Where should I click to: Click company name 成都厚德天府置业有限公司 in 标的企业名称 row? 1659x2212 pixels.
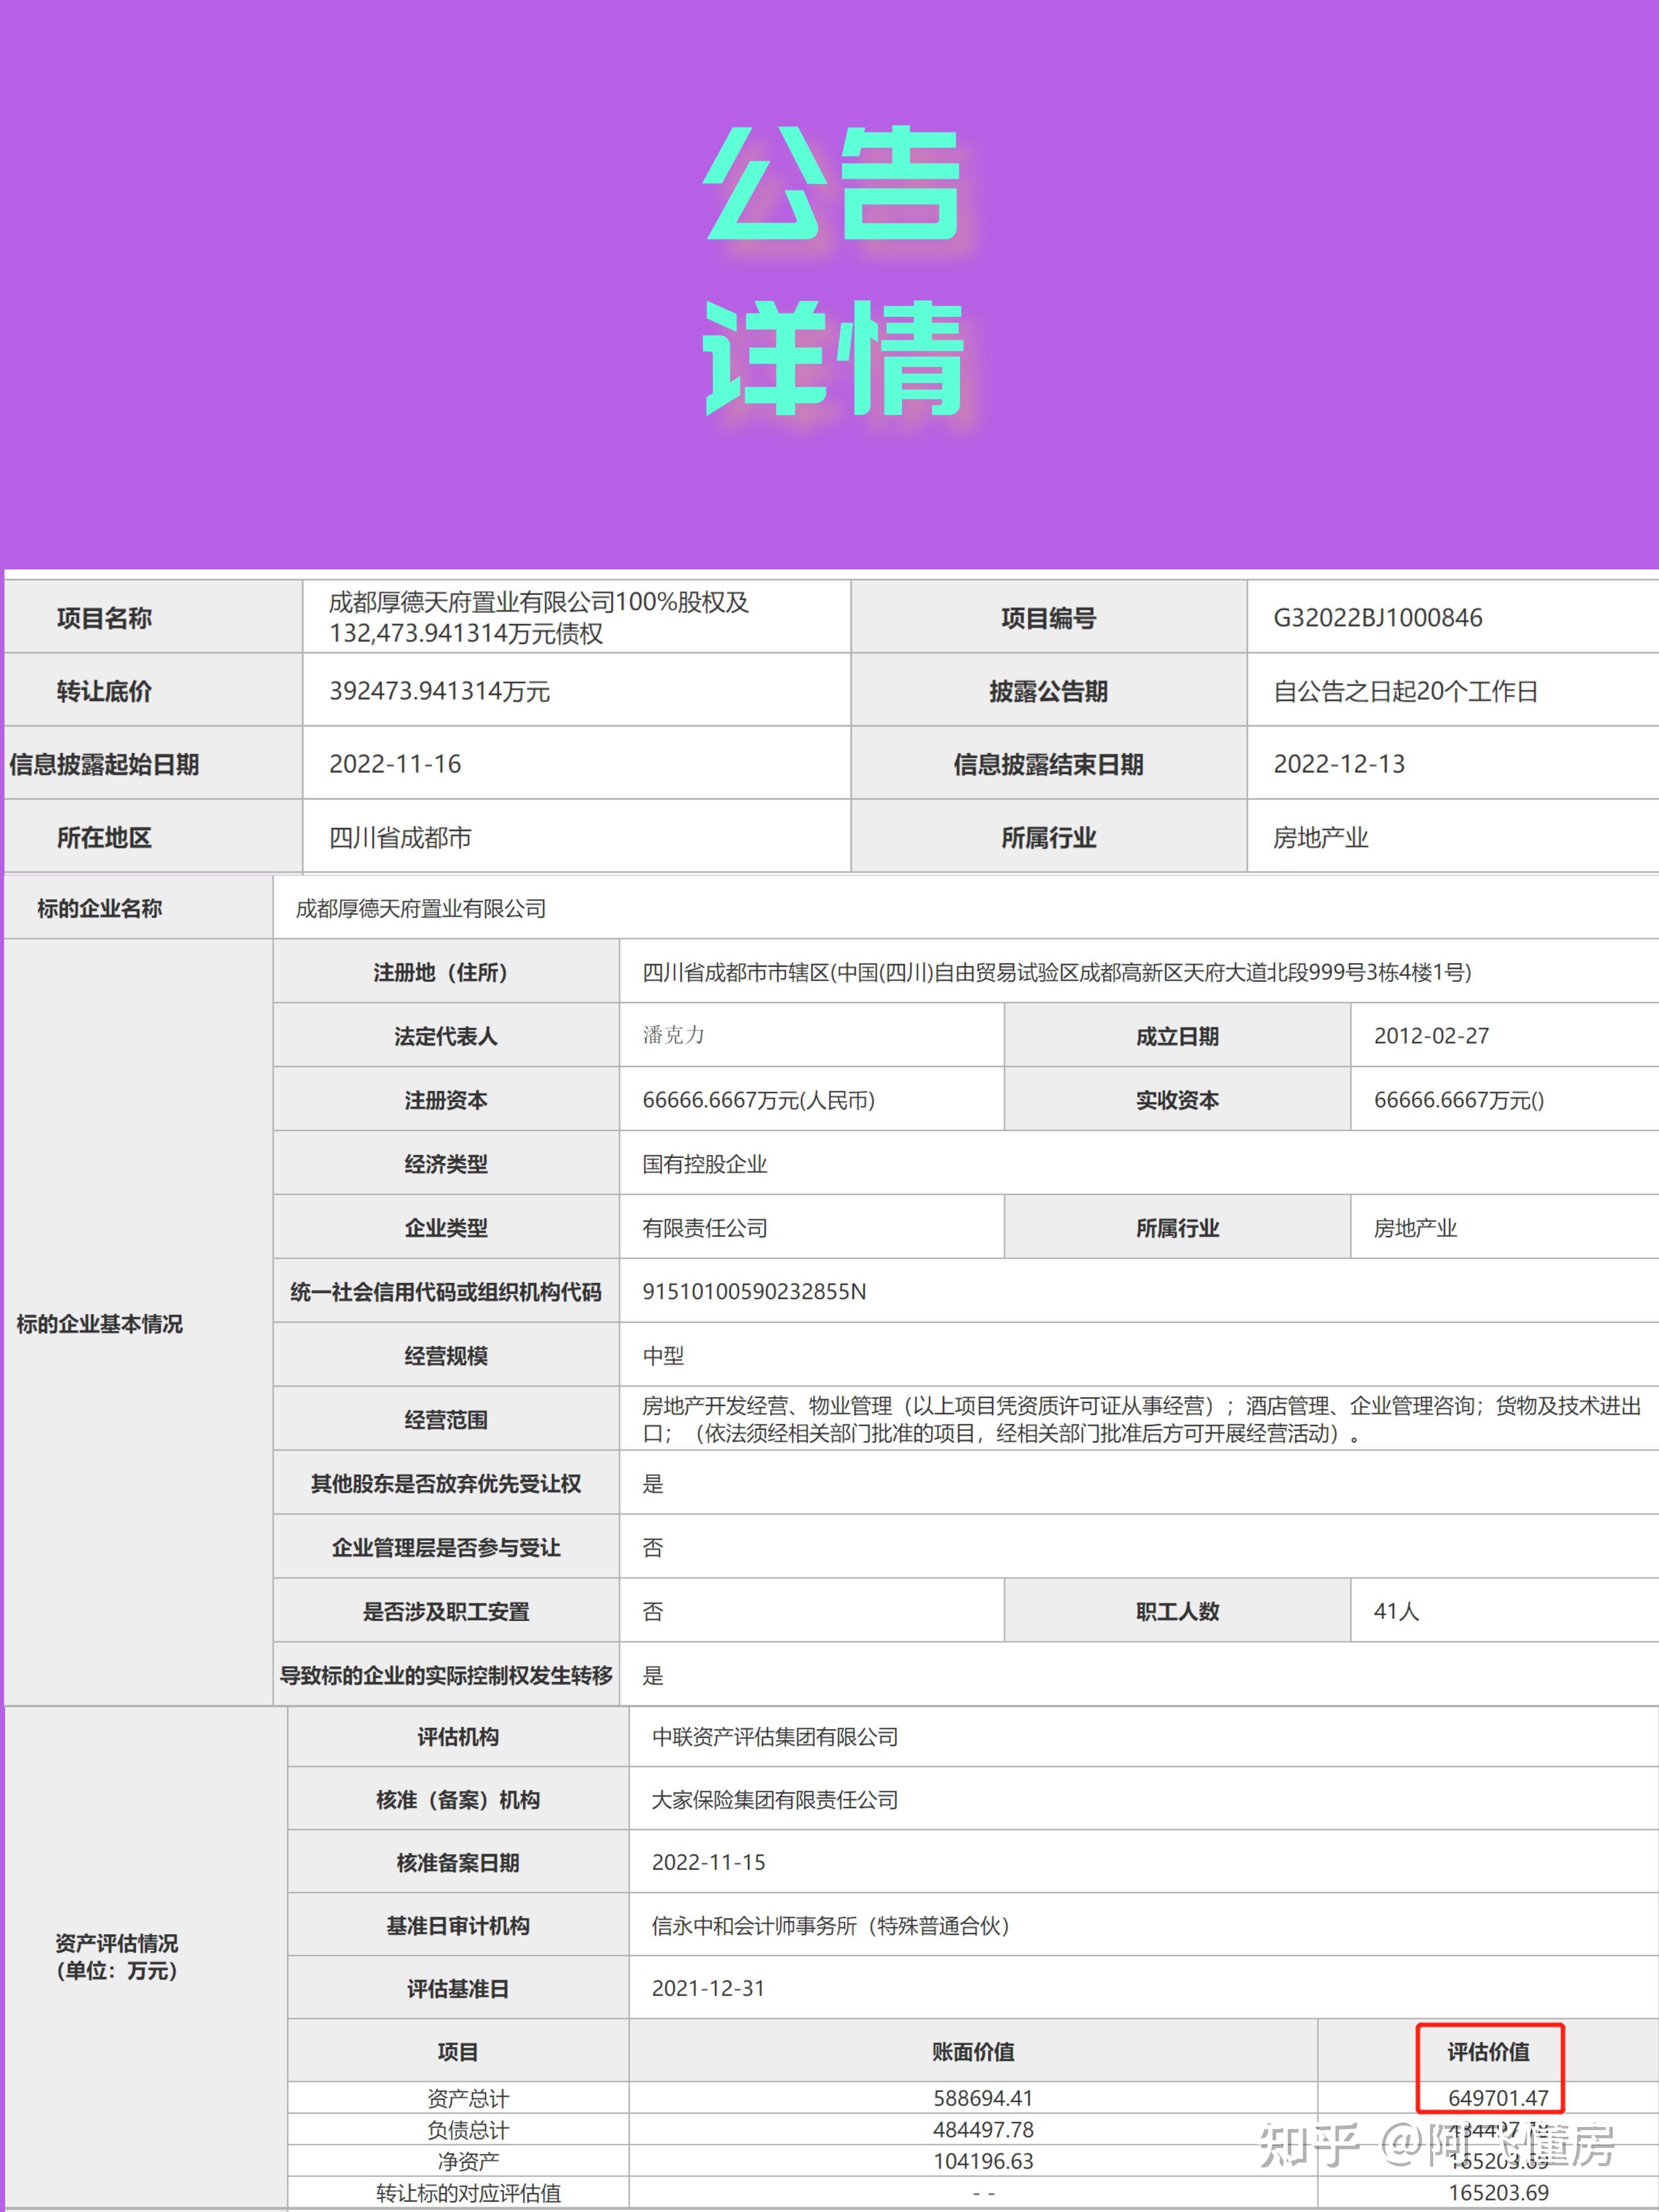[x=420, y=908]
